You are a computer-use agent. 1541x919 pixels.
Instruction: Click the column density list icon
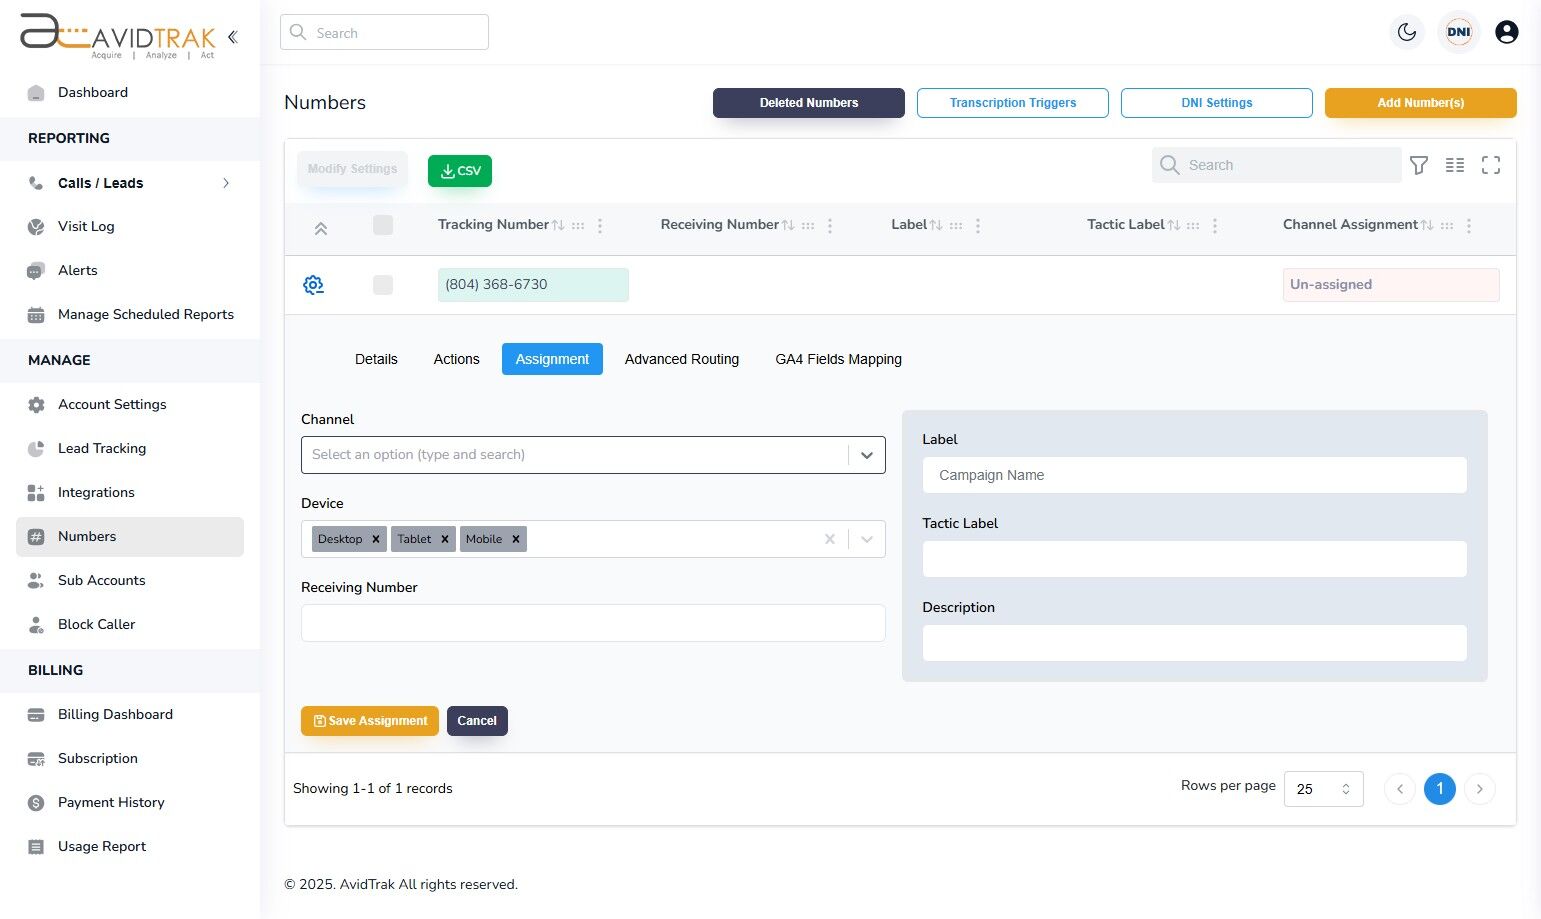pyautogui.click(x=1455, y=164)
